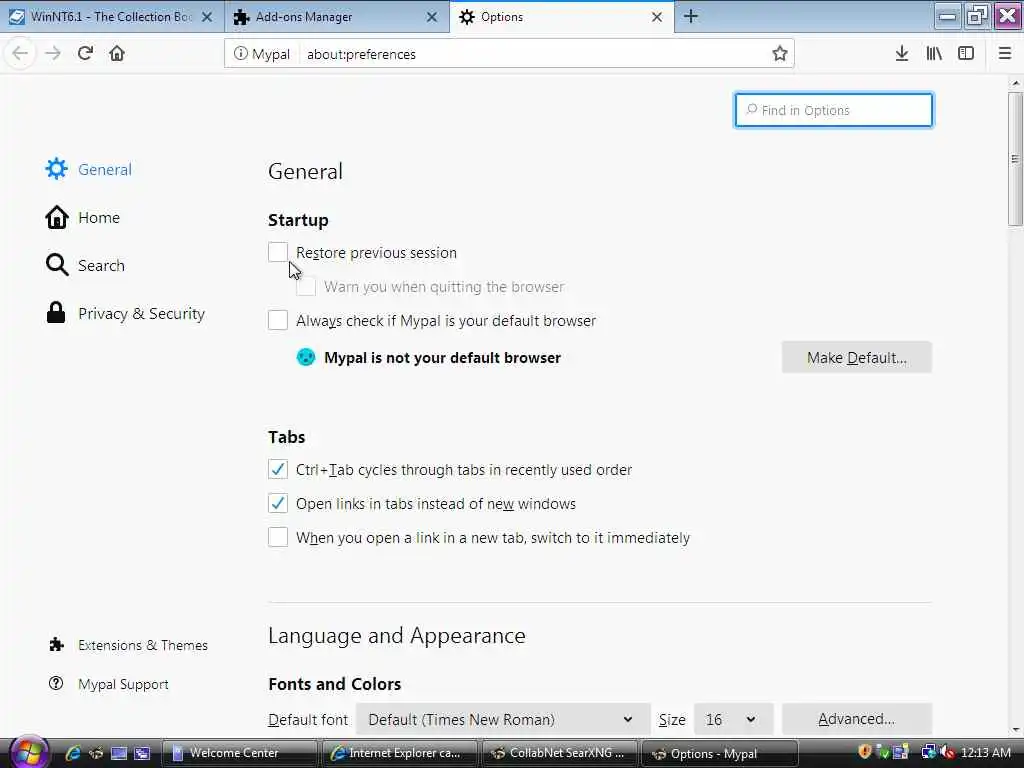Open the Library menu
Image resolution: width=1024 pixels, height=768 pixels.
click(x=934, y=54)
